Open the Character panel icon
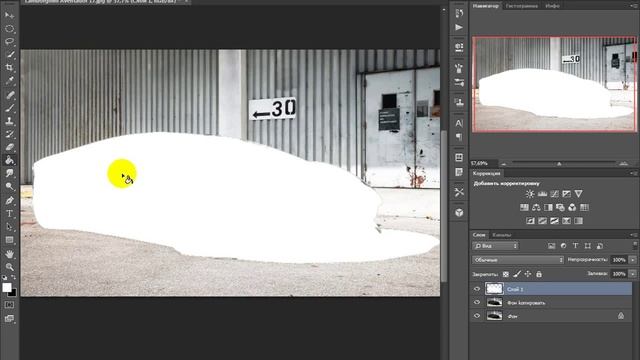This screenshot has height=360, width=640. pos(459,123)
